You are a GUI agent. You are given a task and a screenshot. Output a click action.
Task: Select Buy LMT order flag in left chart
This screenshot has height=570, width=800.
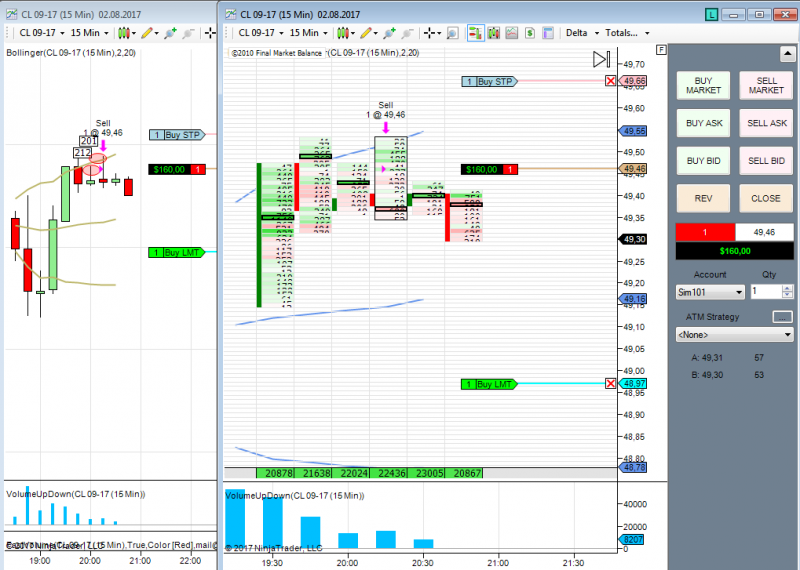tap(177, 253)
